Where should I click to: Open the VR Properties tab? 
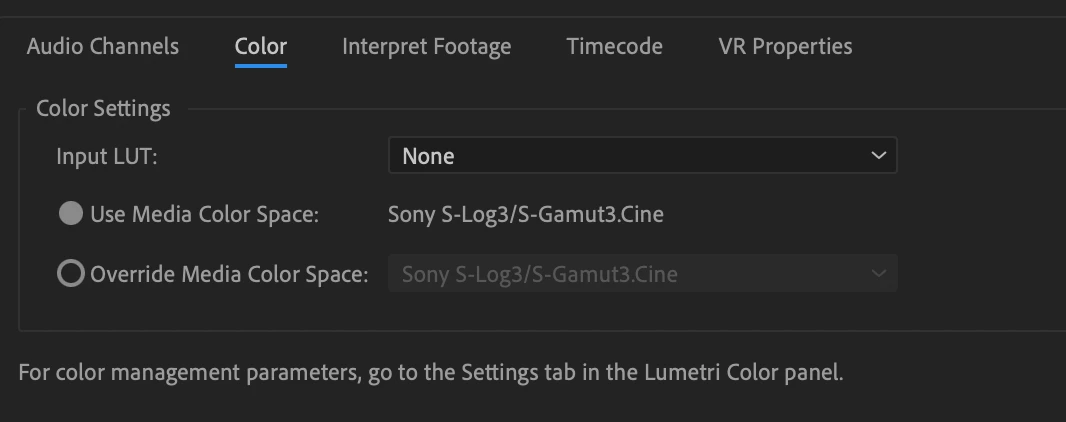click(785, 46)
